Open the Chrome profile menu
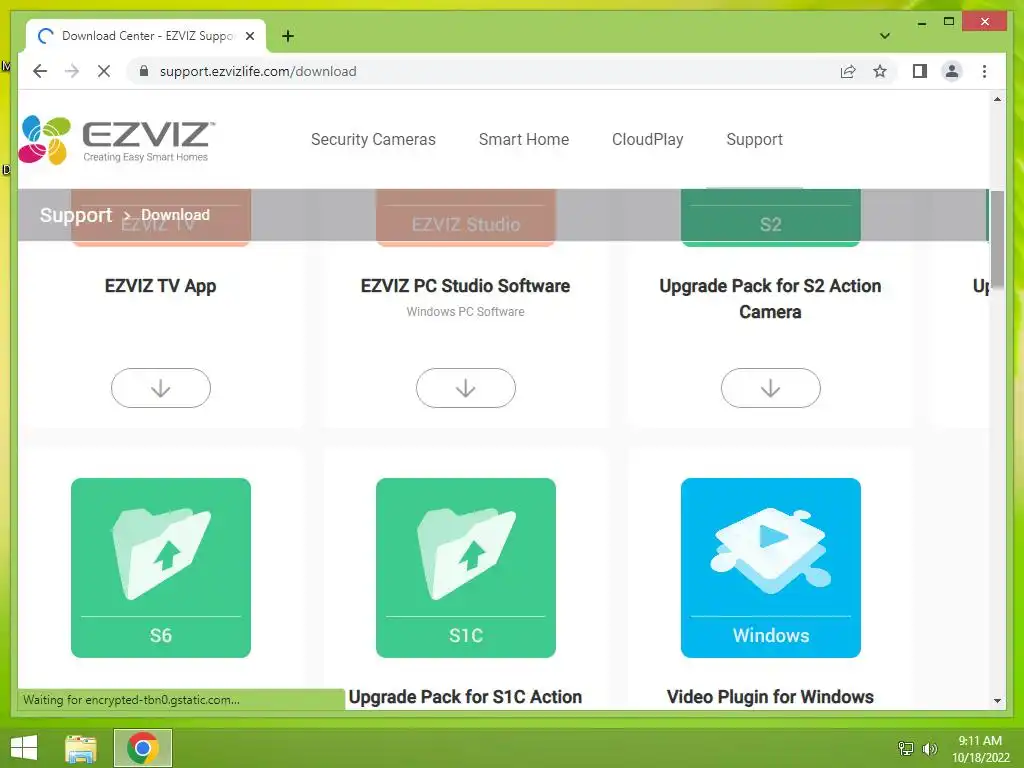The width and height of the screenshot is (1024, 768). (x=952, y=71)
